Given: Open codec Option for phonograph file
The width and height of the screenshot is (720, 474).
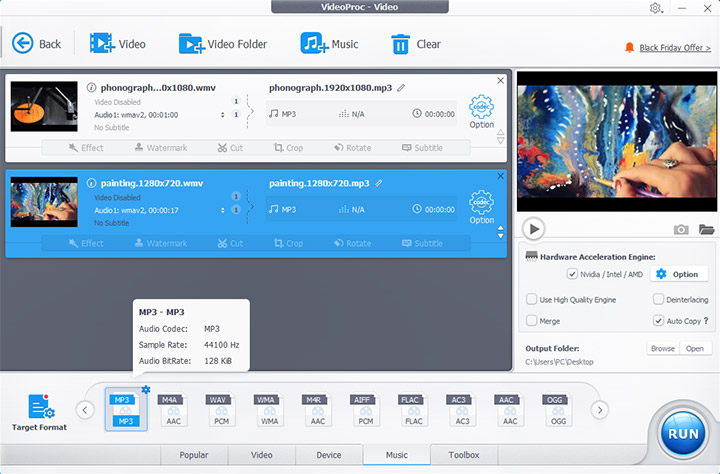Looking at the screenshot, I should pyautogui.click(x=481, y=112).
